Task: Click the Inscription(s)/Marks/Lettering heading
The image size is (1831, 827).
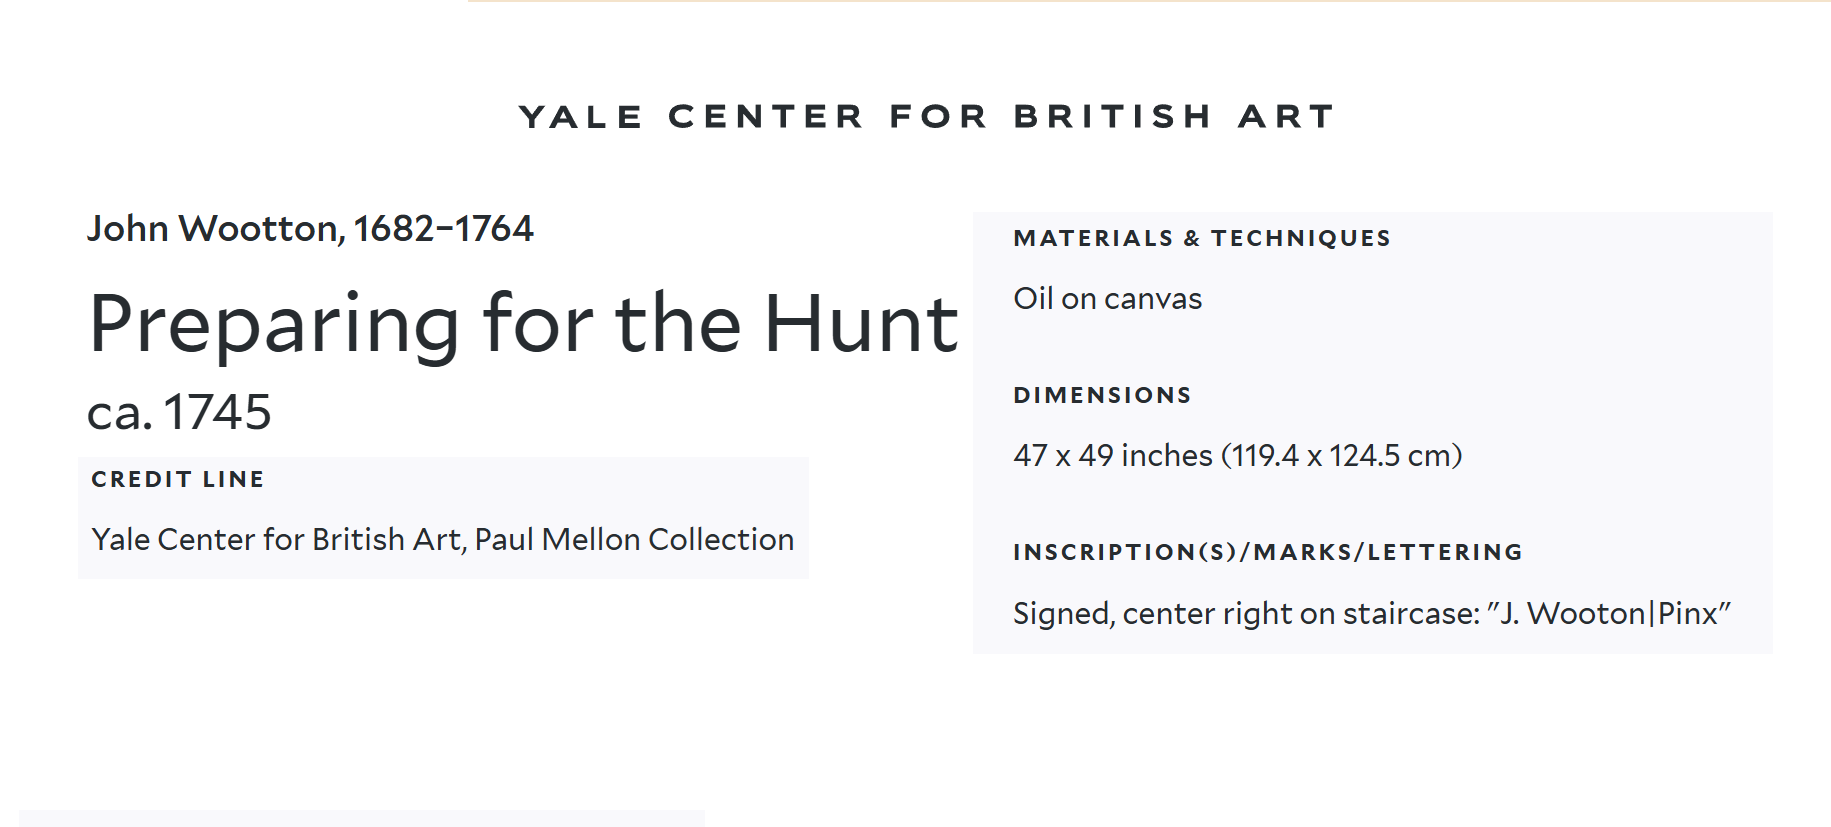Action: click(x=1267, y=553)
